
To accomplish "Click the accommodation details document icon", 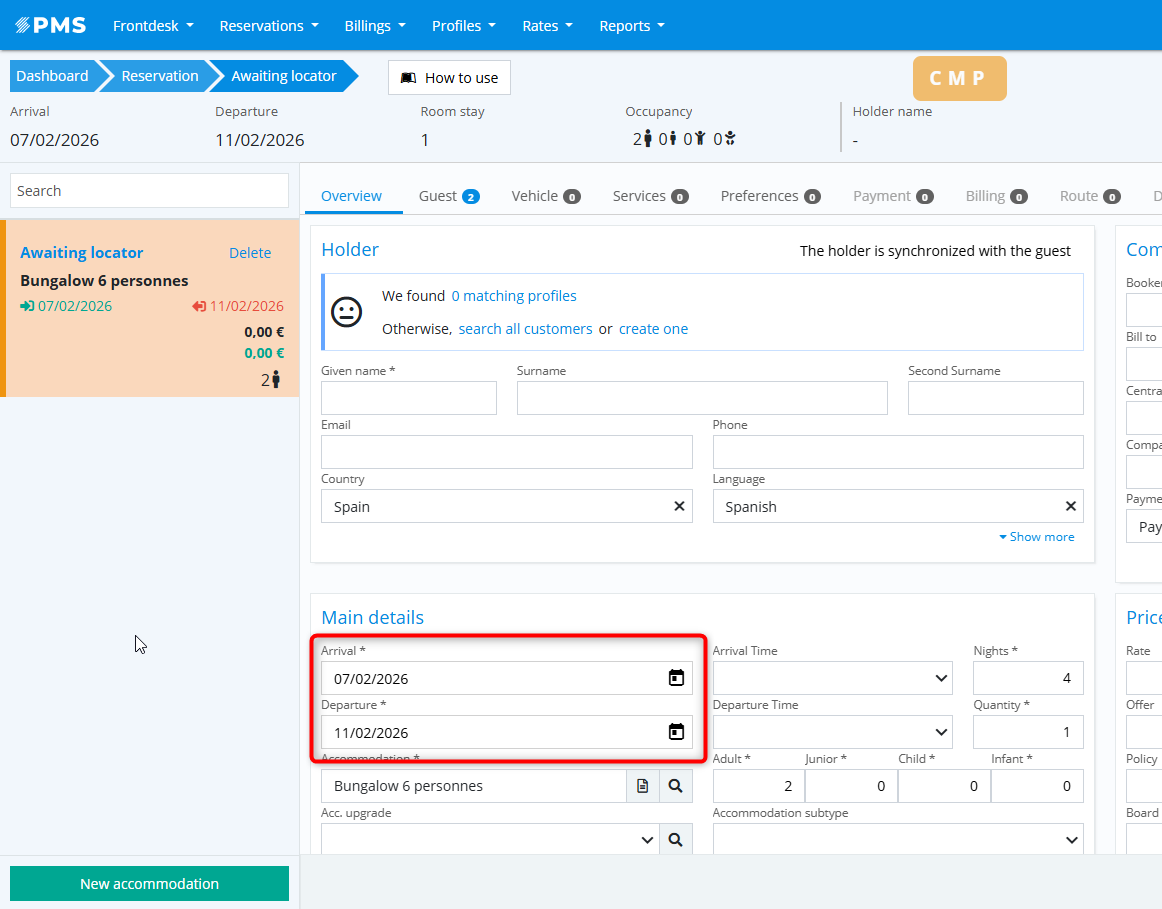I will [643, 786].
